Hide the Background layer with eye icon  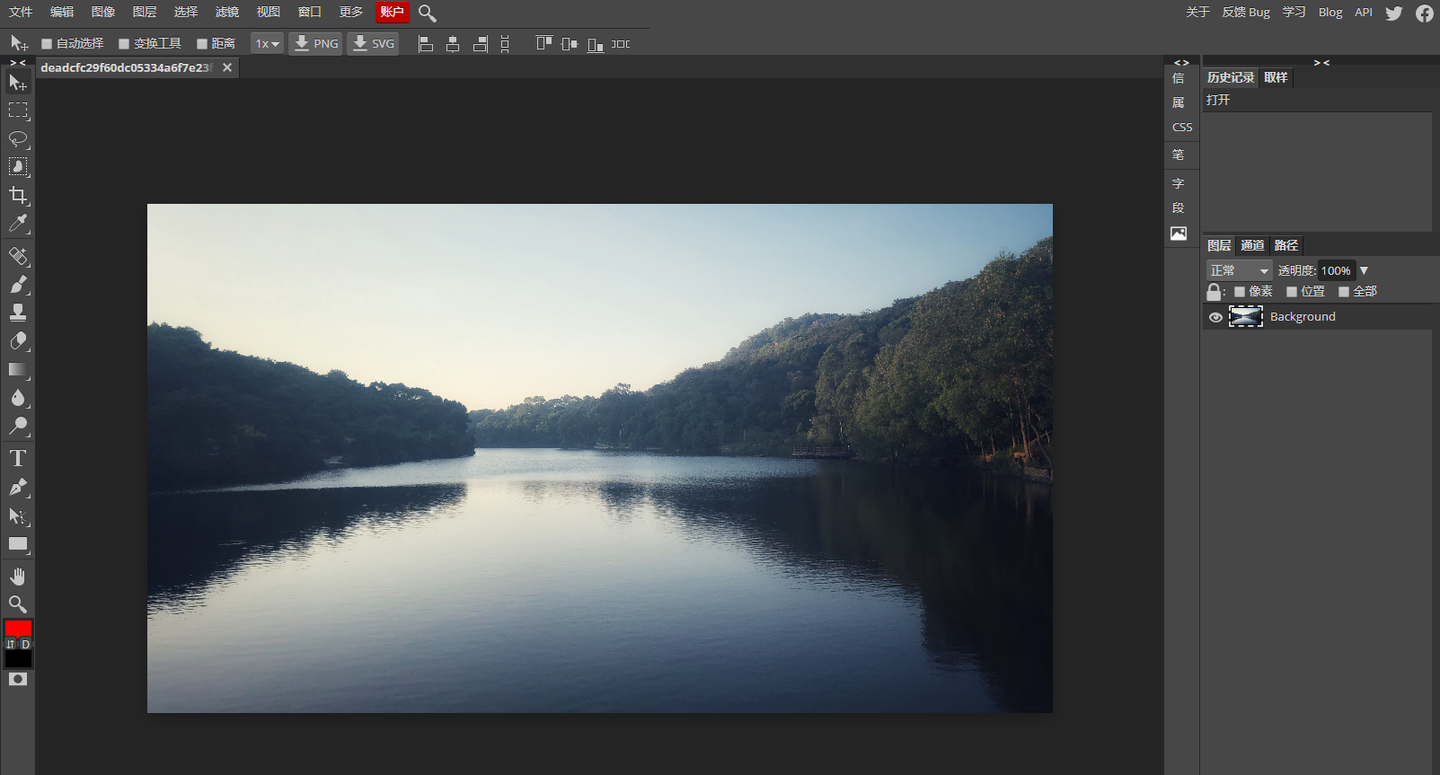coord(1216,317)
